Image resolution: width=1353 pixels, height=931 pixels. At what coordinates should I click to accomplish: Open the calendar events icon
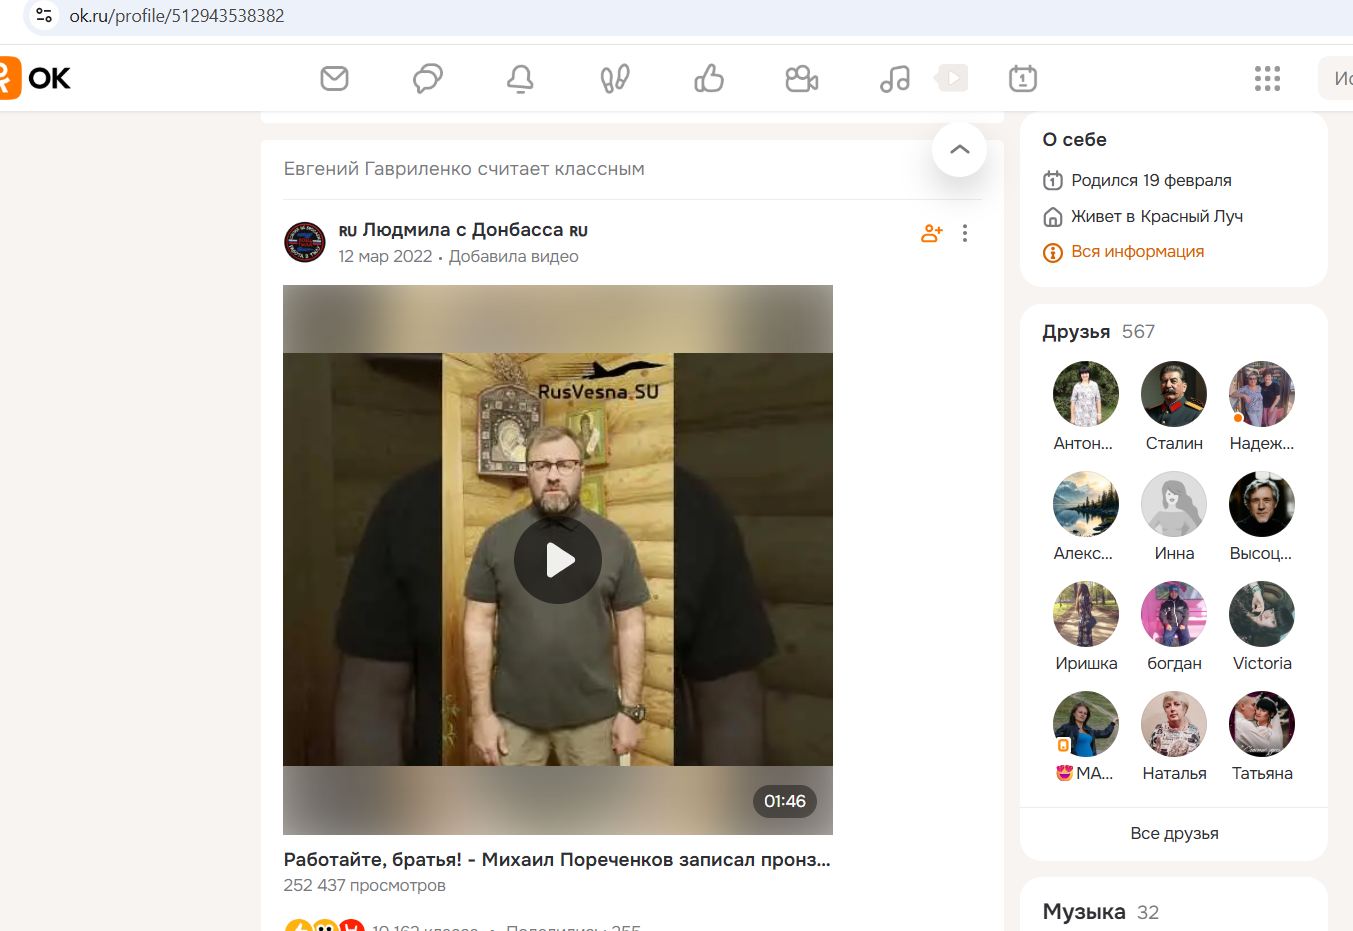coord(1023,78)
